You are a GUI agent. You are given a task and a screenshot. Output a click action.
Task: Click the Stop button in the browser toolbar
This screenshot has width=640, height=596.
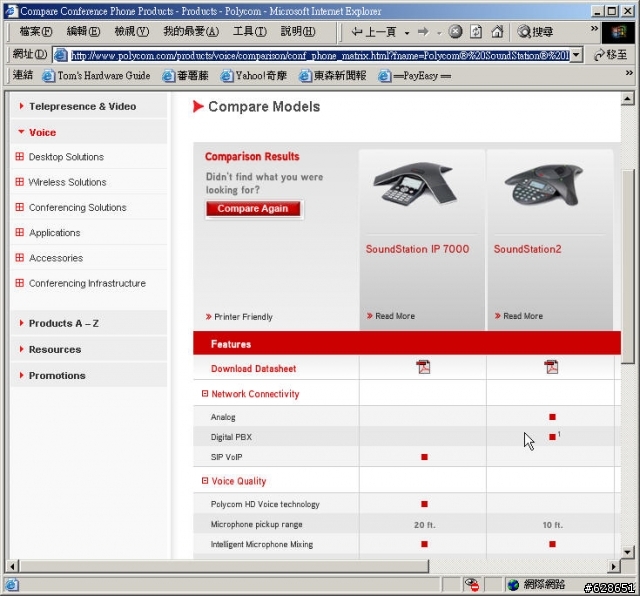click(x=455, y=32)
